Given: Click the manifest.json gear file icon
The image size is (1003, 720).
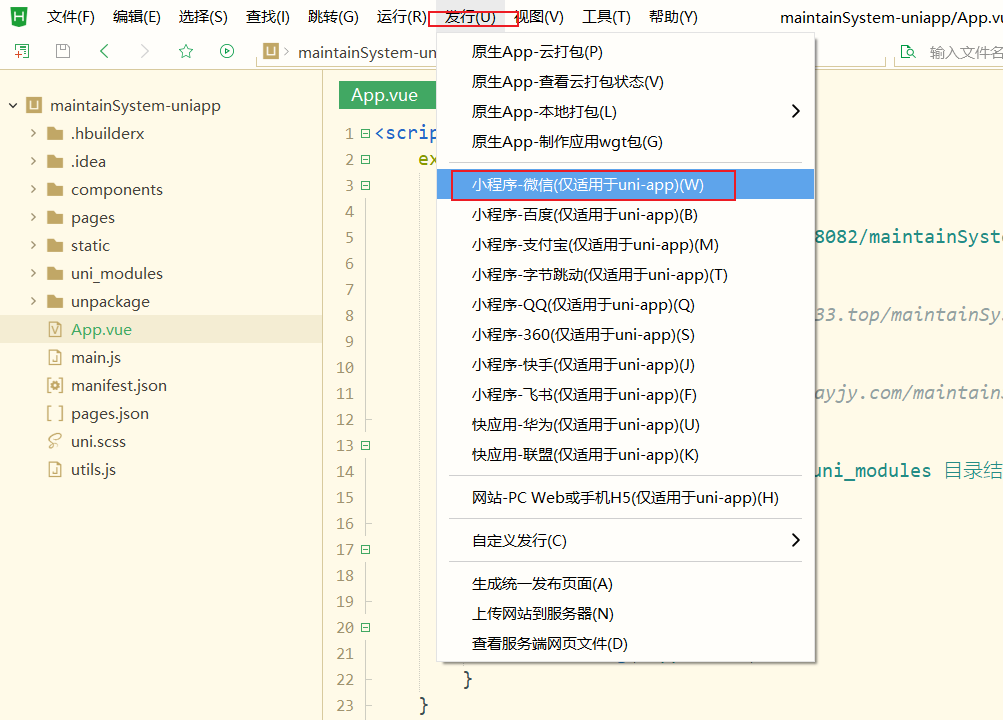Looking at the screenshot, I should [55, 386].
